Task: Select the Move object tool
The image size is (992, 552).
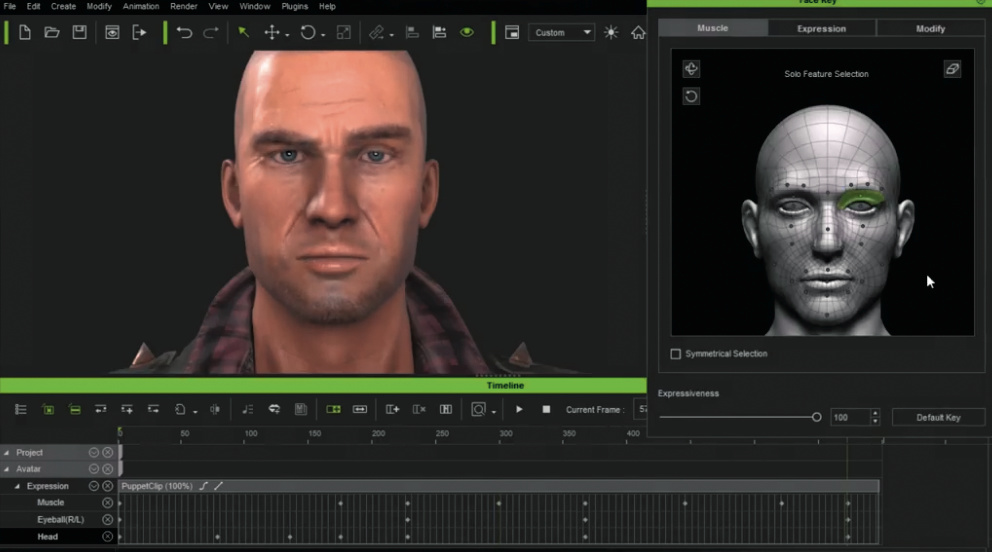Action: click(x=272, y=33)
